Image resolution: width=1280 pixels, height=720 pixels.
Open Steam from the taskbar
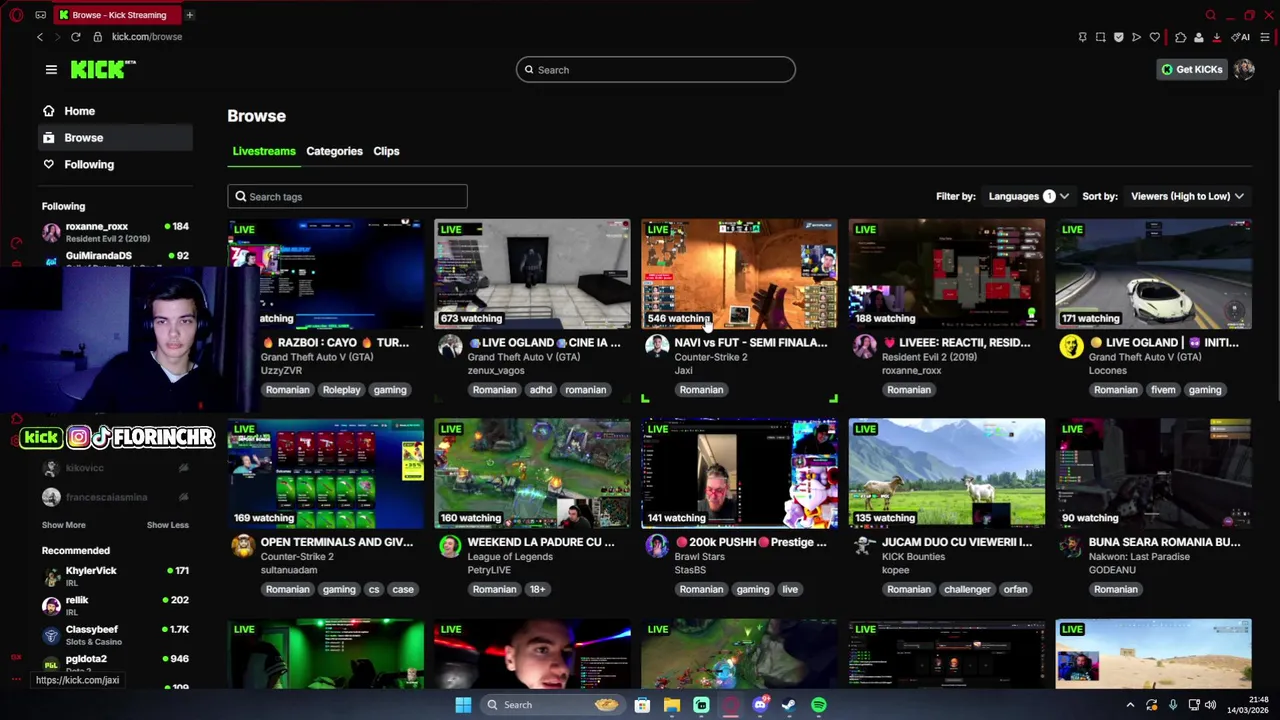click(789, 705)
